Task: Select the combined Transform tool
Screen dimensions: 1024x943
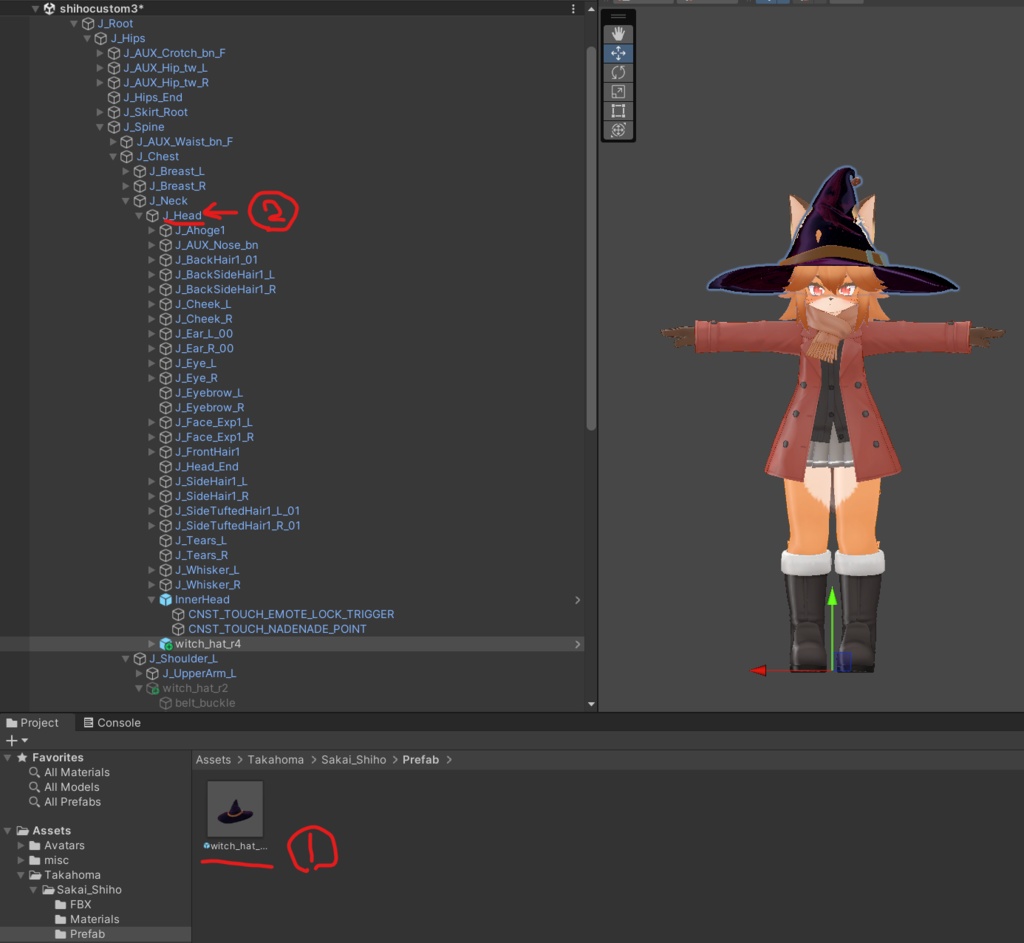Action: click(618, 130)
